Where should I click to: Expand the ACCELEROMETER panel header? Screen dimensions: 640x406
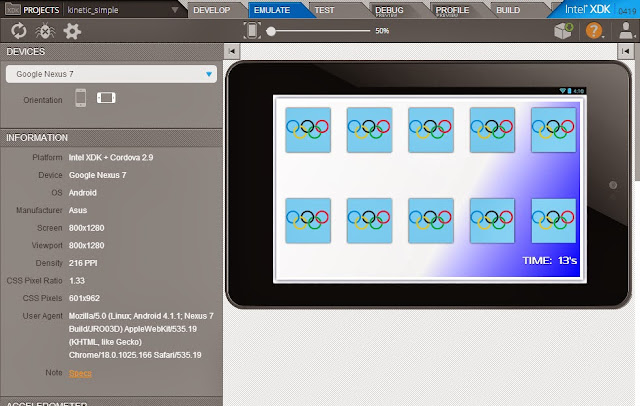[x=111, y=402]
